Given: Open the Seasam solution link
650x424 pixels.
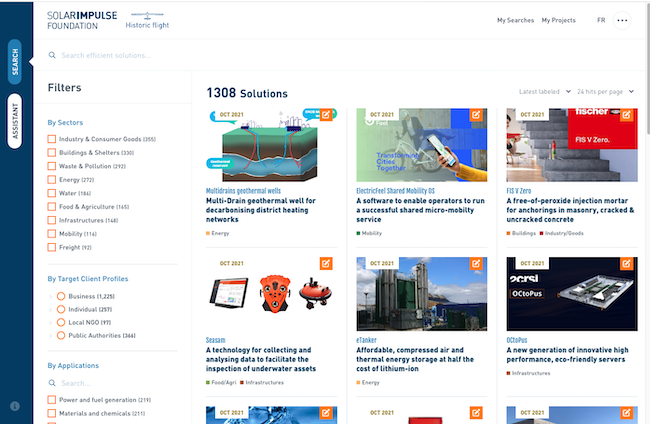Looking at the screenshot, I should point(216,340).
